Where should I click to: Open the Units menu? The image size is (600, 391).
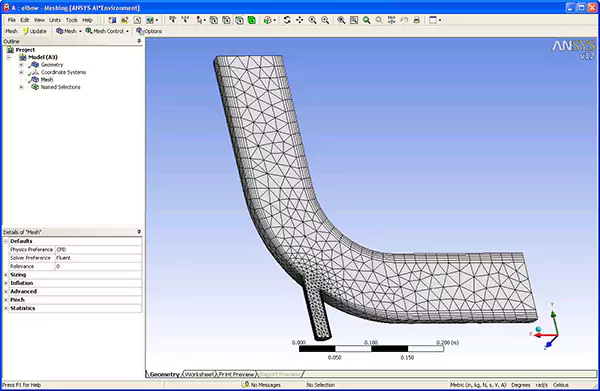point(55,20)
